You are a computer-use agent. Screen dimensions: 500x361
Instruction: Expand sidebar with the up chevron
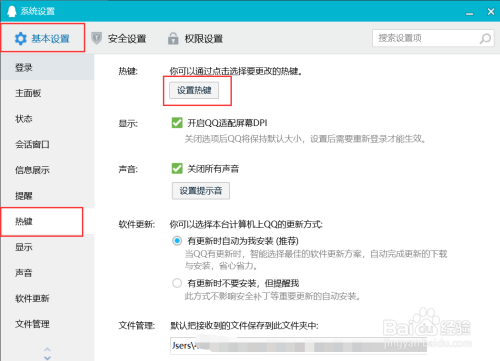(x=47, y=349)
